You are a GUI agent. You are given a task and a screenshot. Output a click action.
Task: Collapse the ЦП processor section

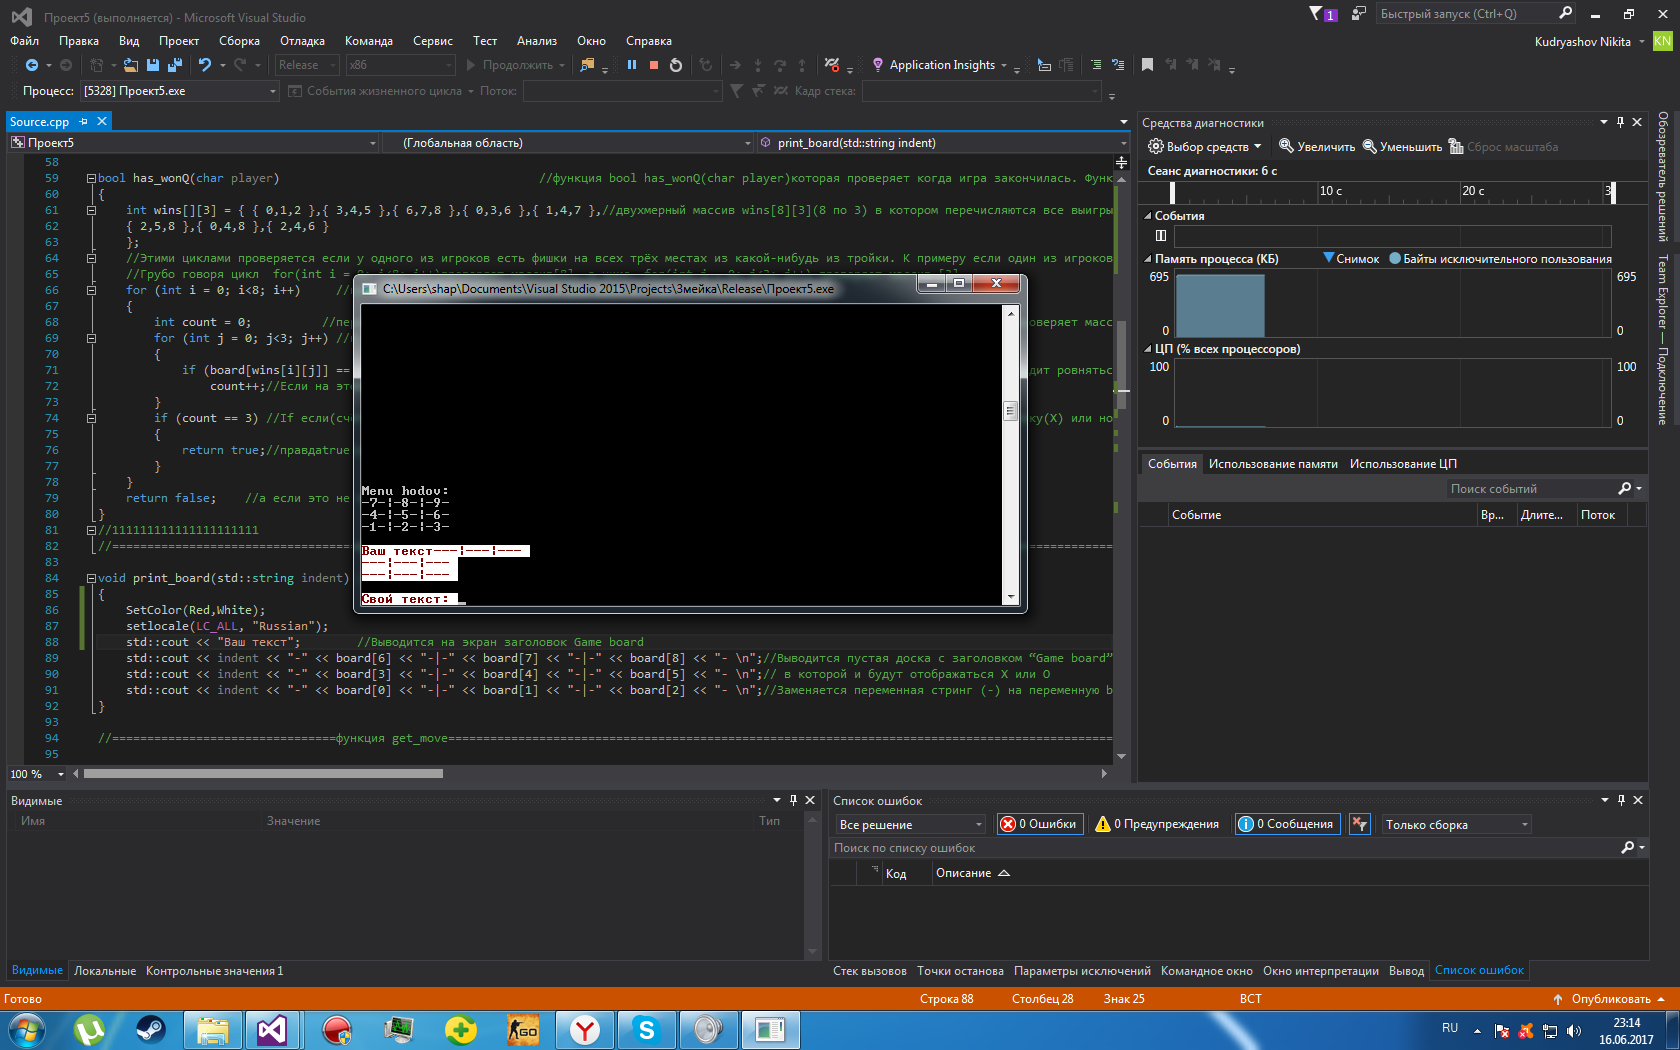pyautogui.click(x=1148, y=349)
